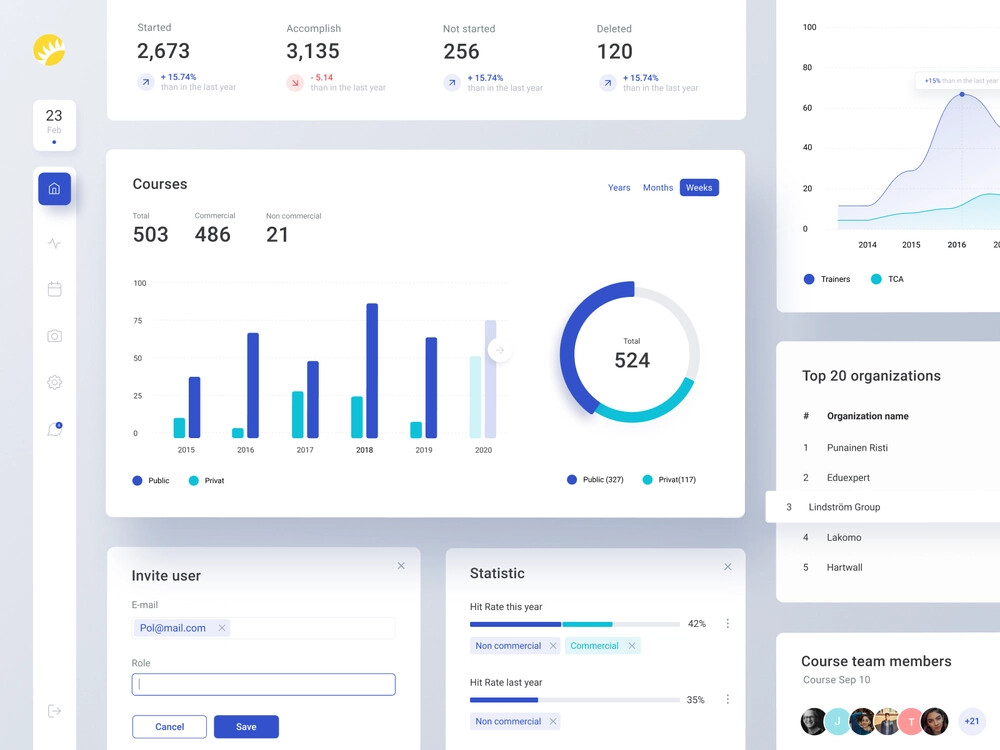
Task: Select the Months tab in Courses
Action: (657, 187)
